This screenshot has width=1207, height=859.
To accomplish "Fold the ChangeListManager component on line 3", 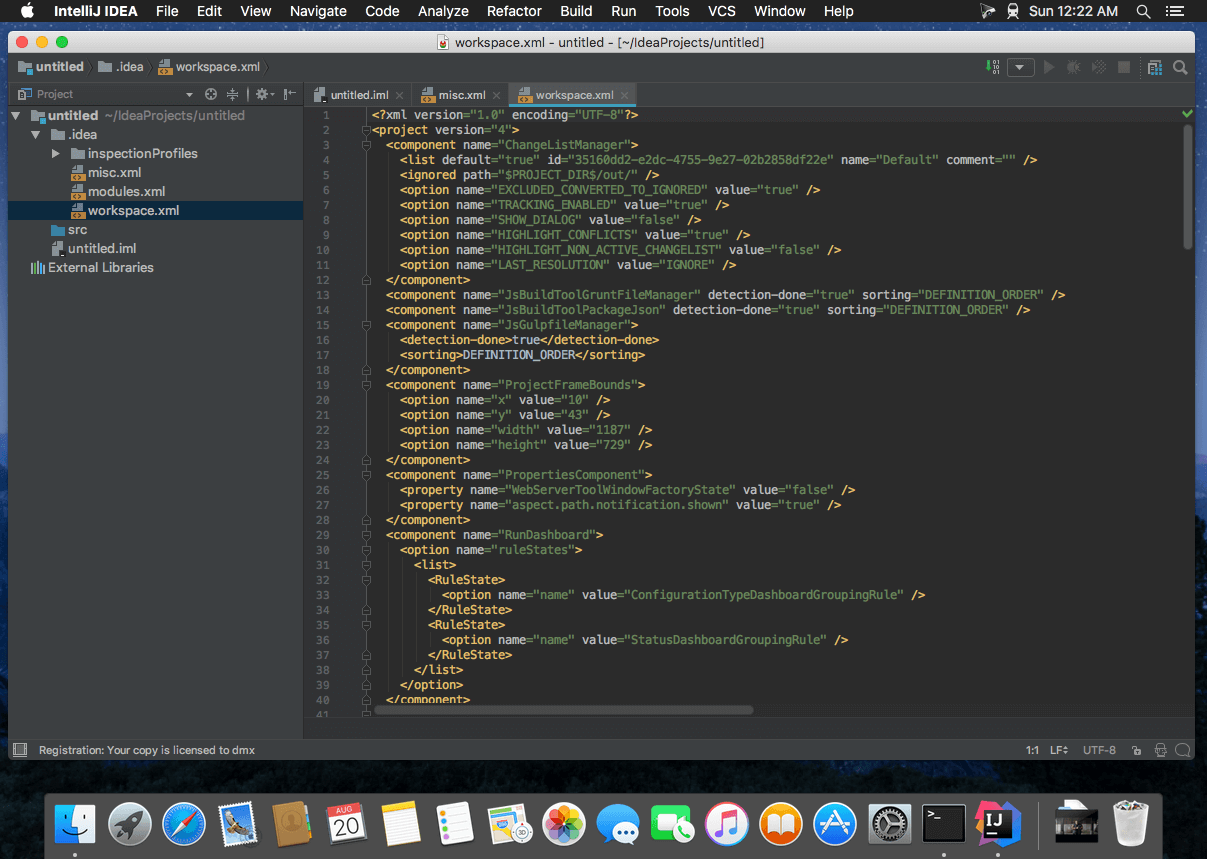I will point(366,145).
